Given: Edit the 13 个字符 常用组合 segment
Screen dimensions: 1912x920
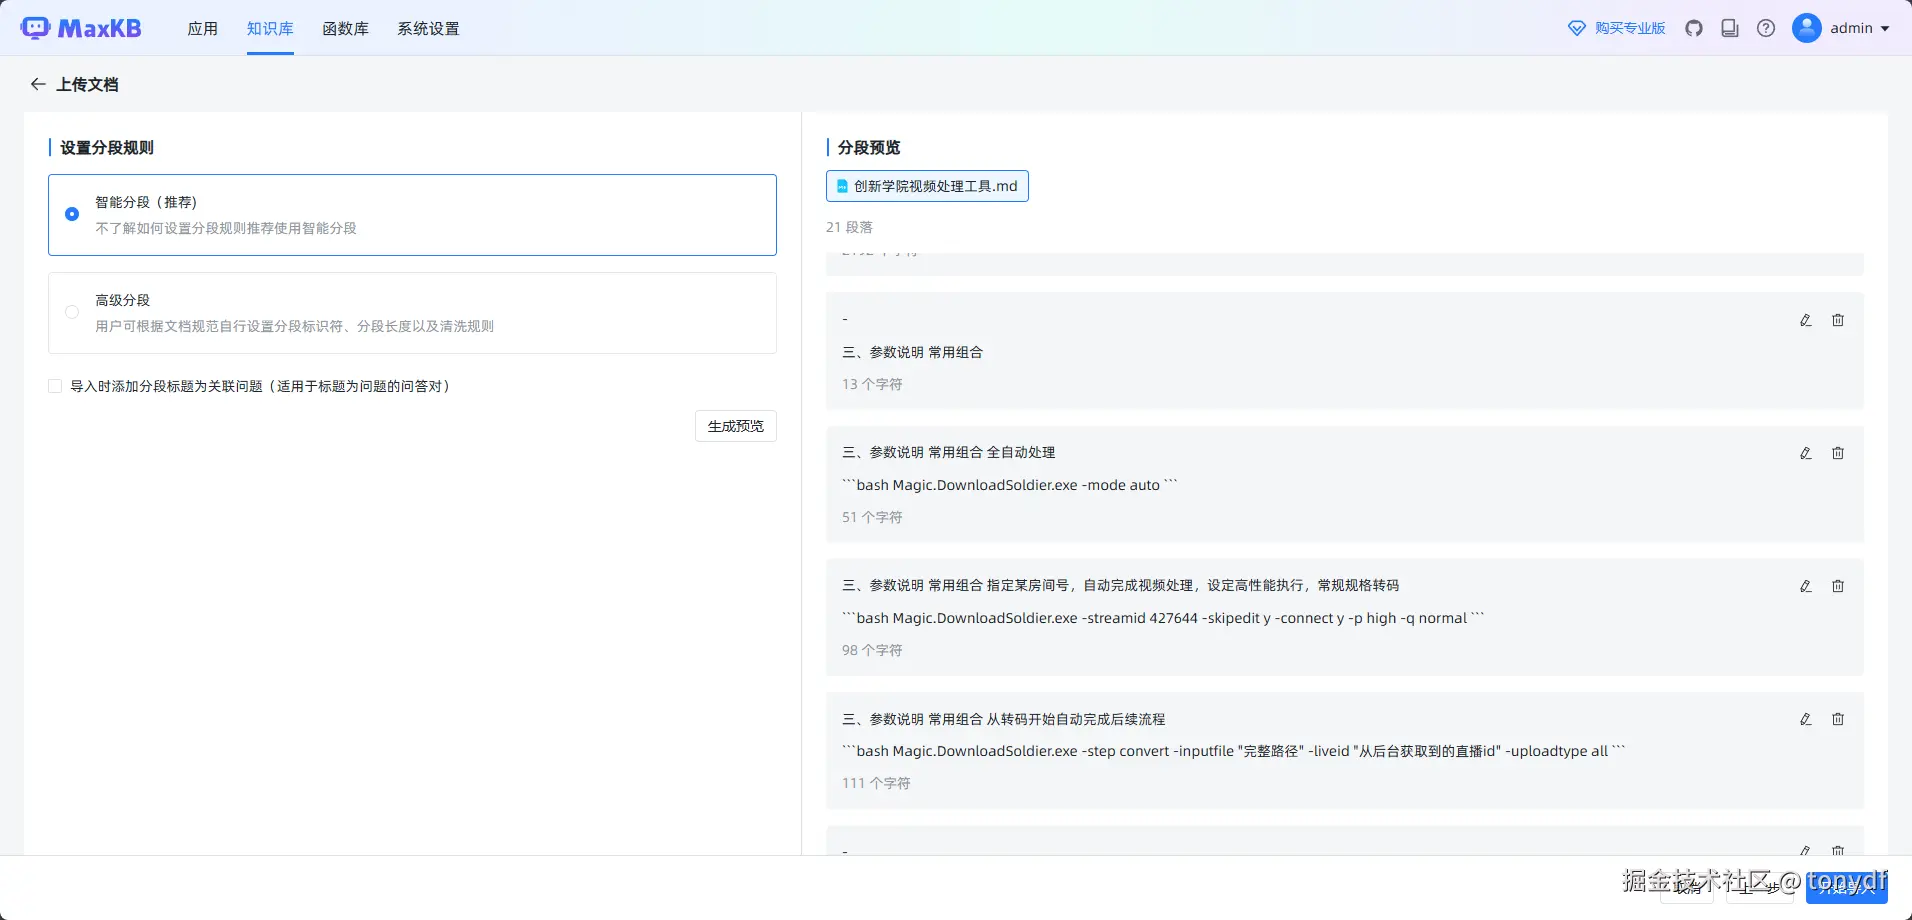Looking at the screenshot, I should coord(1806,320).
